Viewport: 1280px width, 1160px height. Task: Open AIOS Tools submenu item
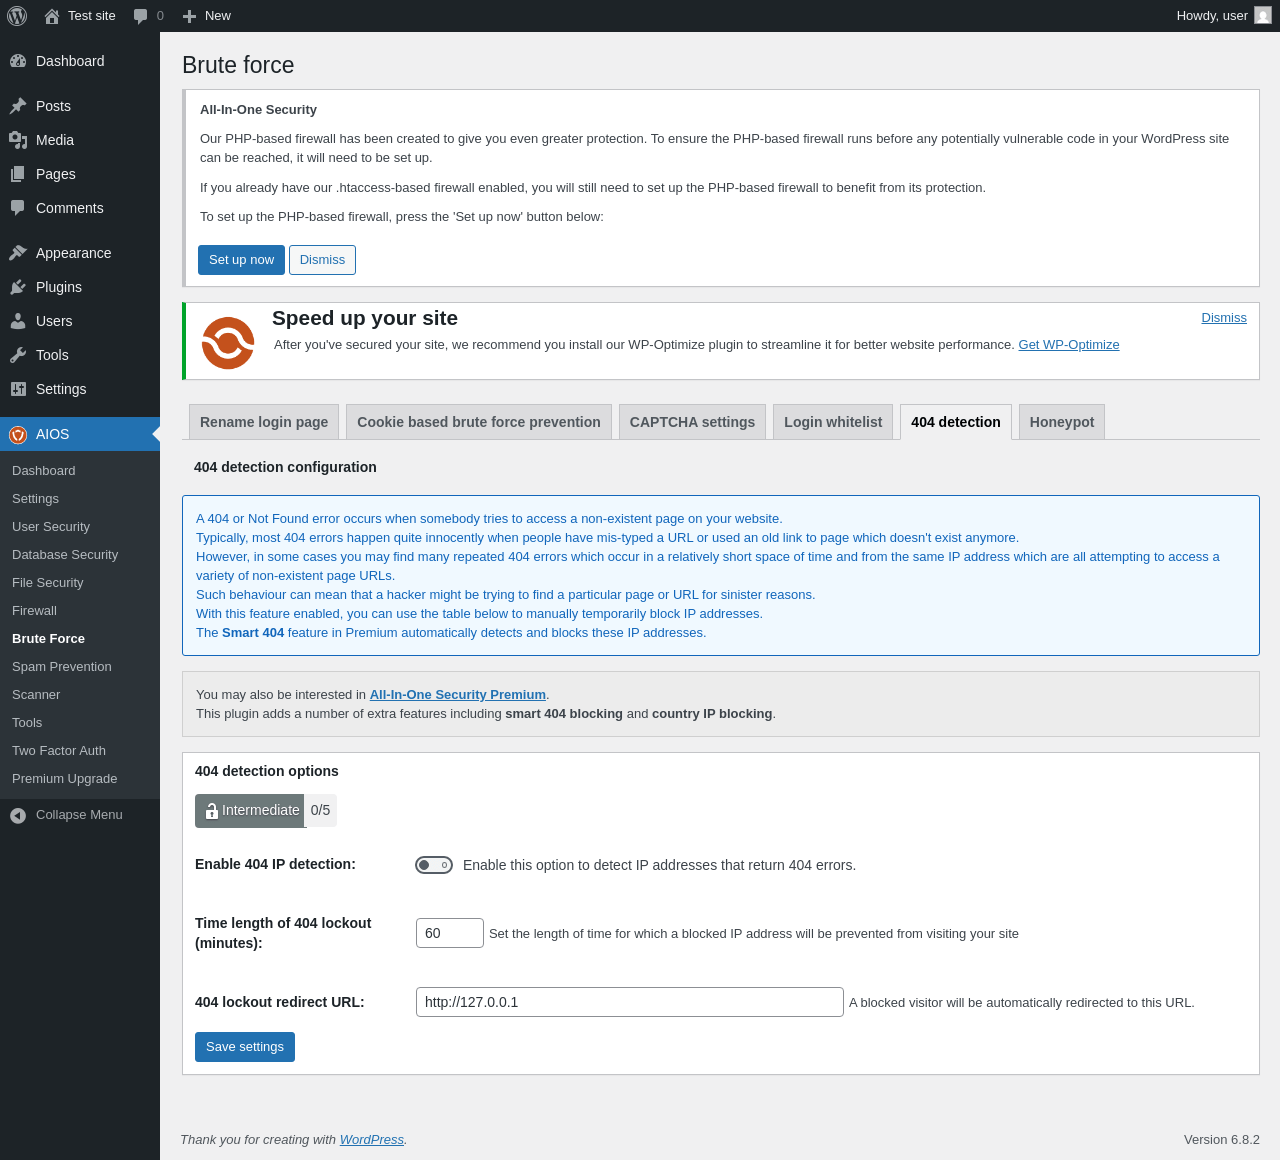point(80,723)
